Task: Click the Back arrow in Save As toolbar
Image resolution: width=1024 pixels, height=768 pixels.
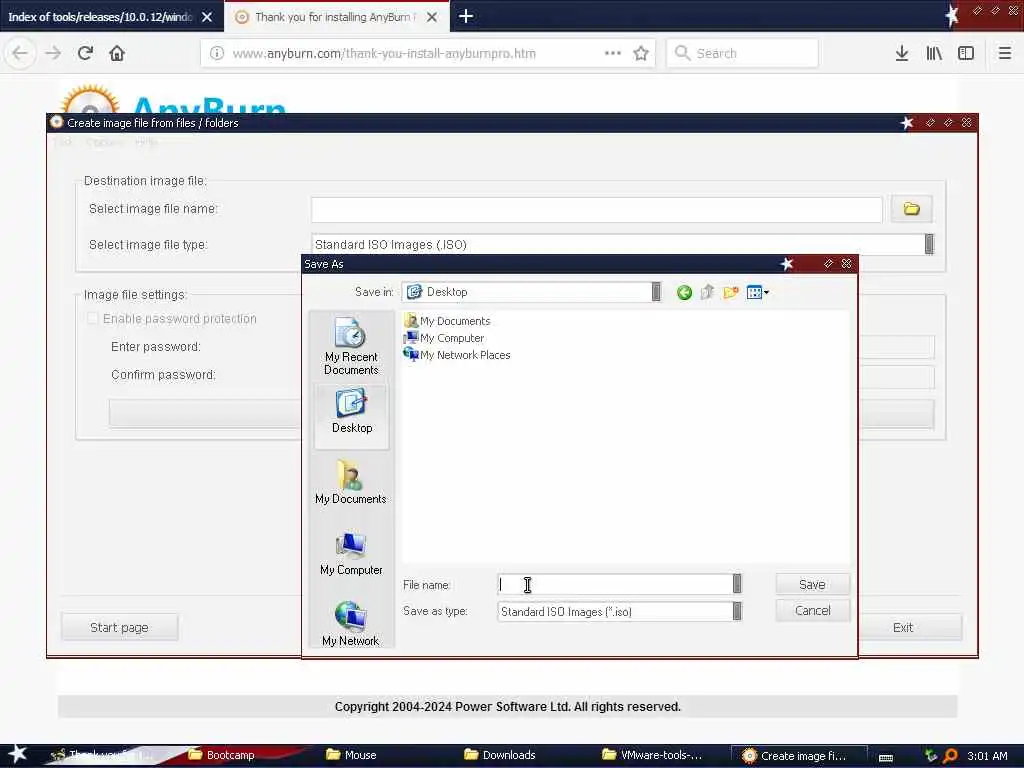Action: tap(684, 293)
